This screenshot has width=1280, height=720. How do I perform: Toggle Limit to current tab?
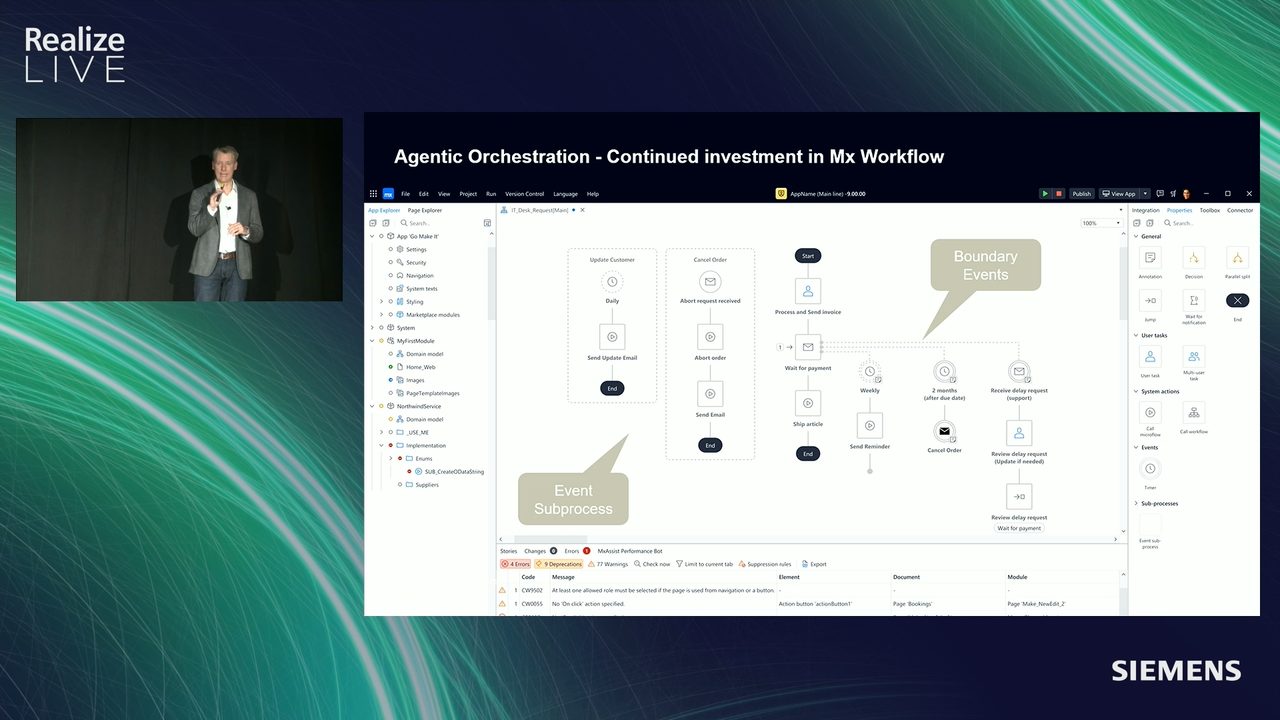point(704,564)
